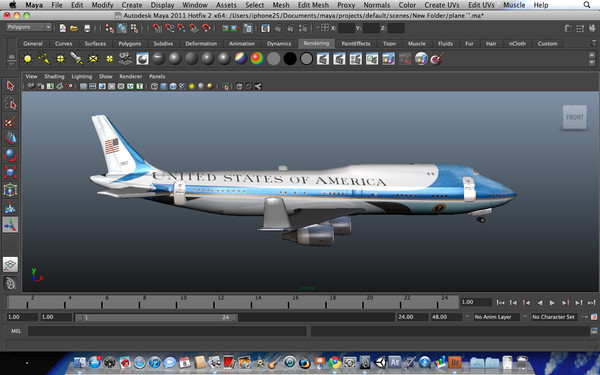
Task: Open the Create UVs menu
Action: [441, 5]
